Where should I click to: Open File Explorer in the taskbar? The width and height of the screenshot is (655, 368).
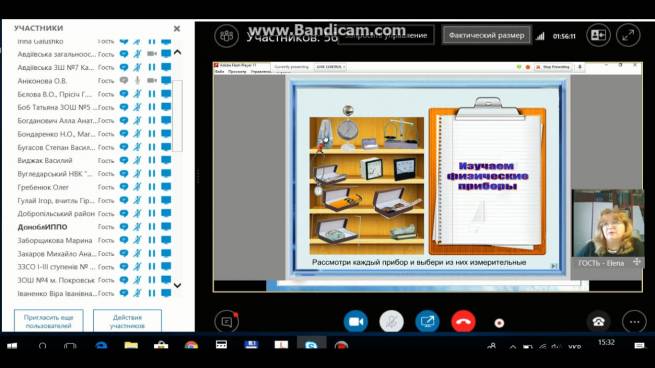pos(131,345)
